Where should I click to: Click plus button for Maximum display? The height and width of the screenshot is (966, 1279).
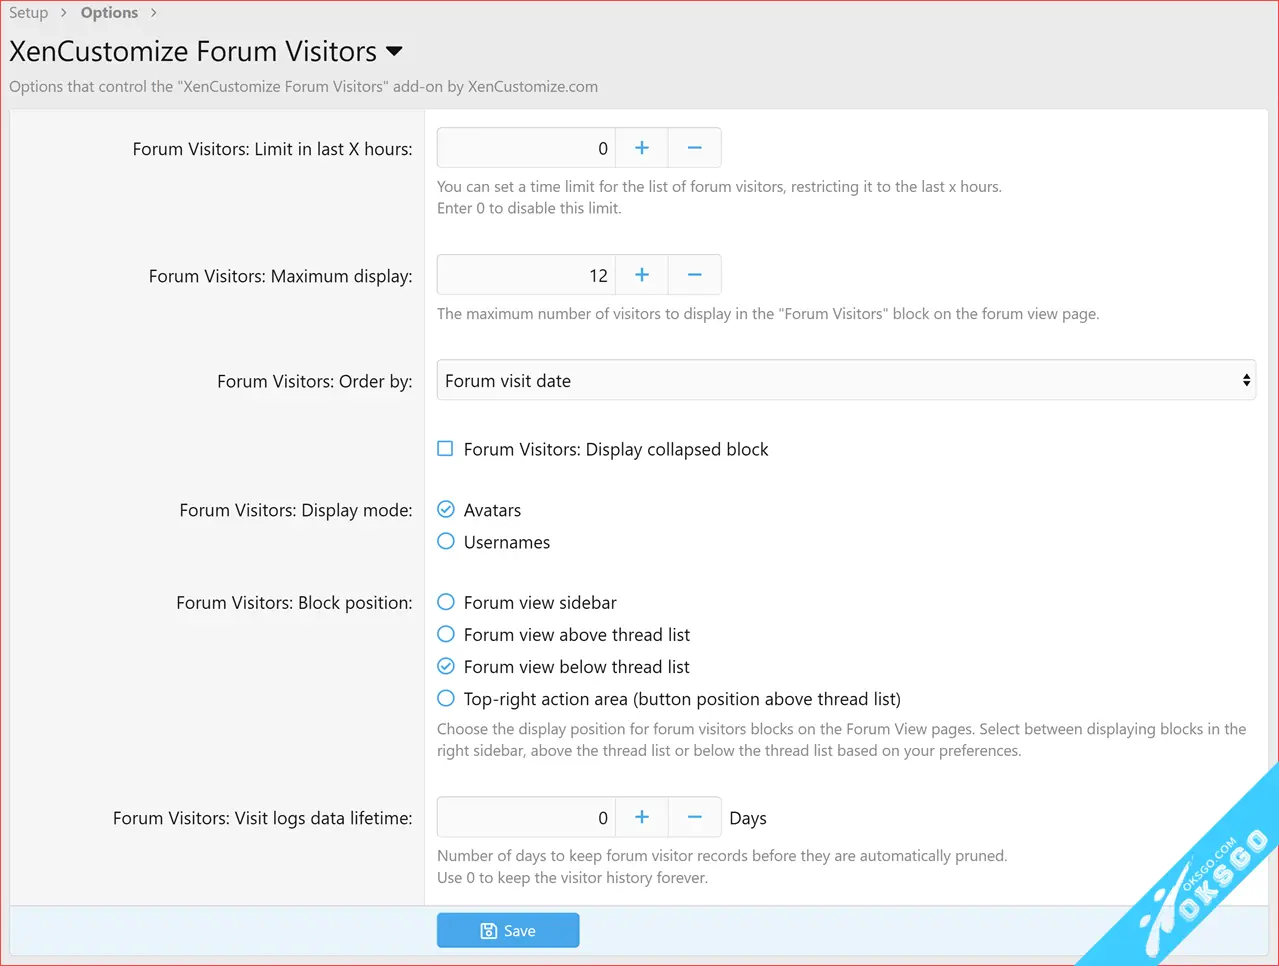(642, 275)
